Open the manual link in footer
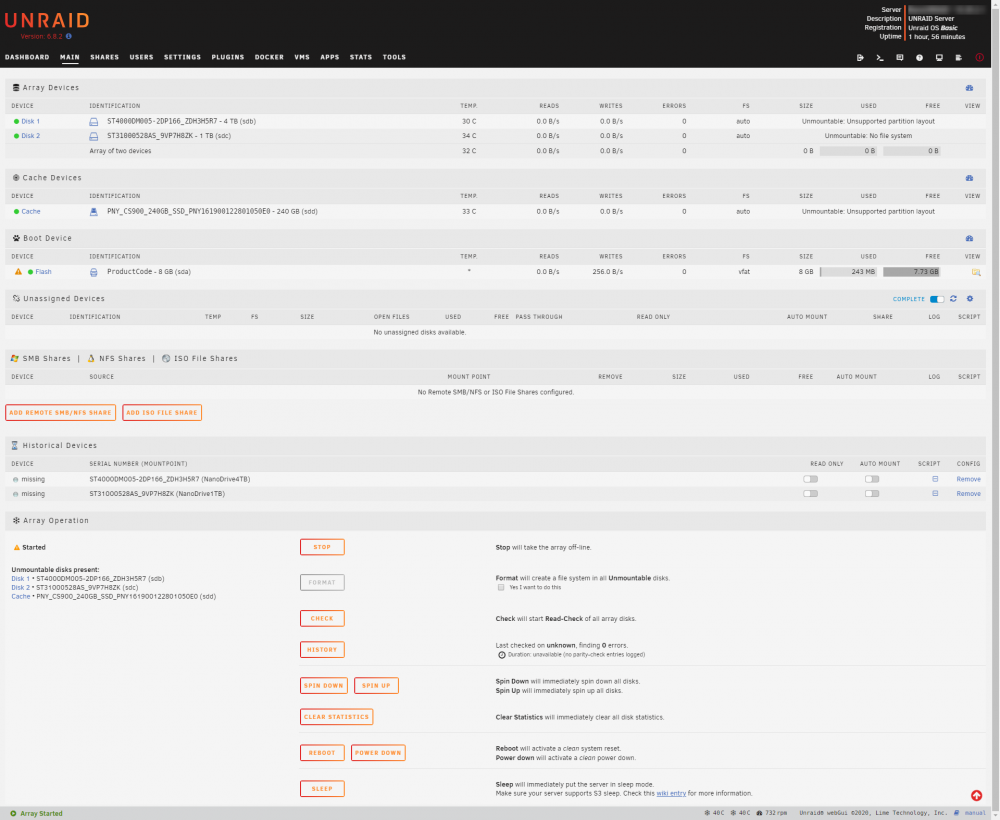Viewport: 1000px width, 820px height. pos(975,813)
